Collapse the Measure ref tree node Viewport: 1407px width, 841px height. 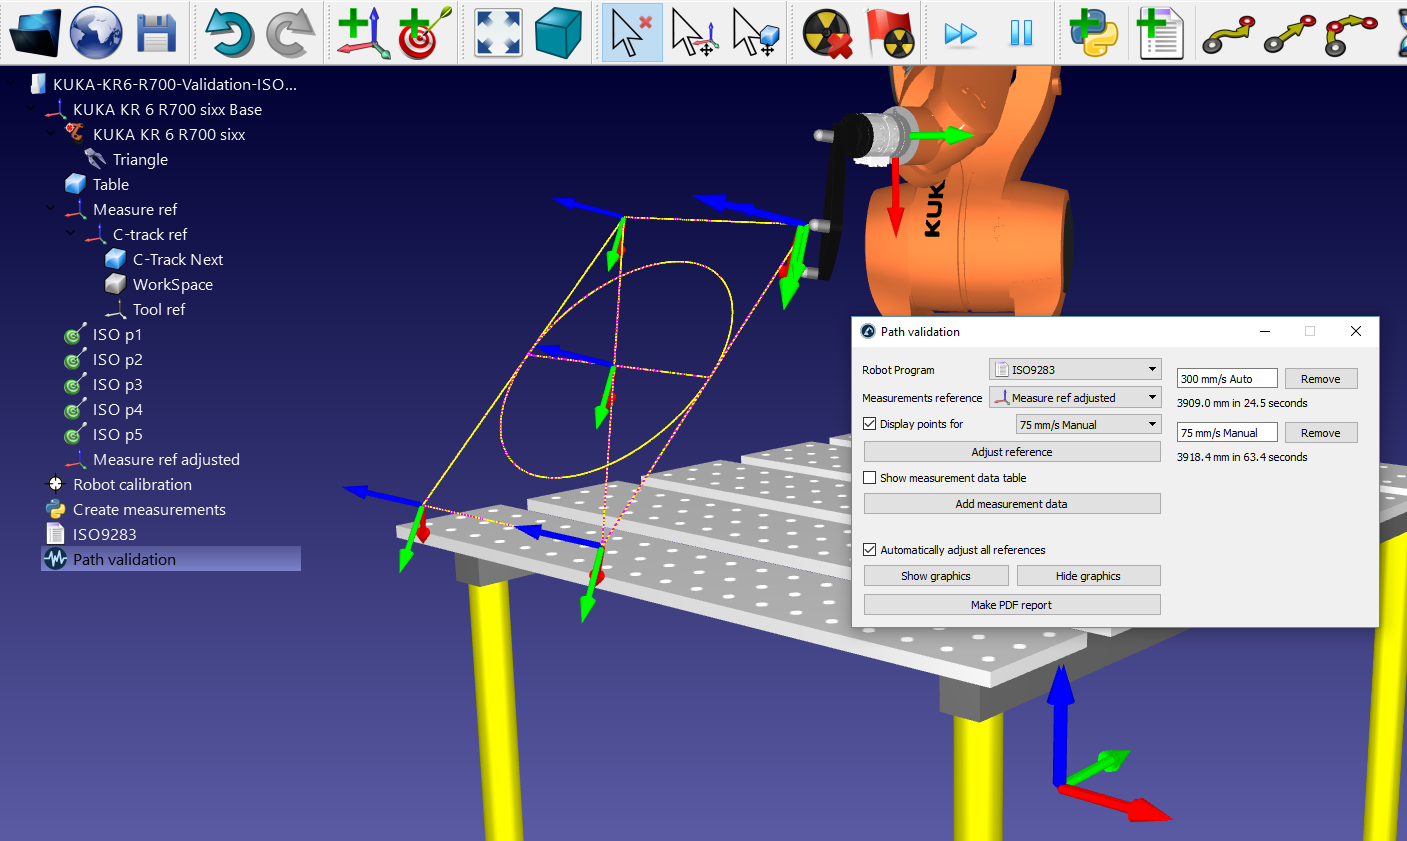click(51, 209)
